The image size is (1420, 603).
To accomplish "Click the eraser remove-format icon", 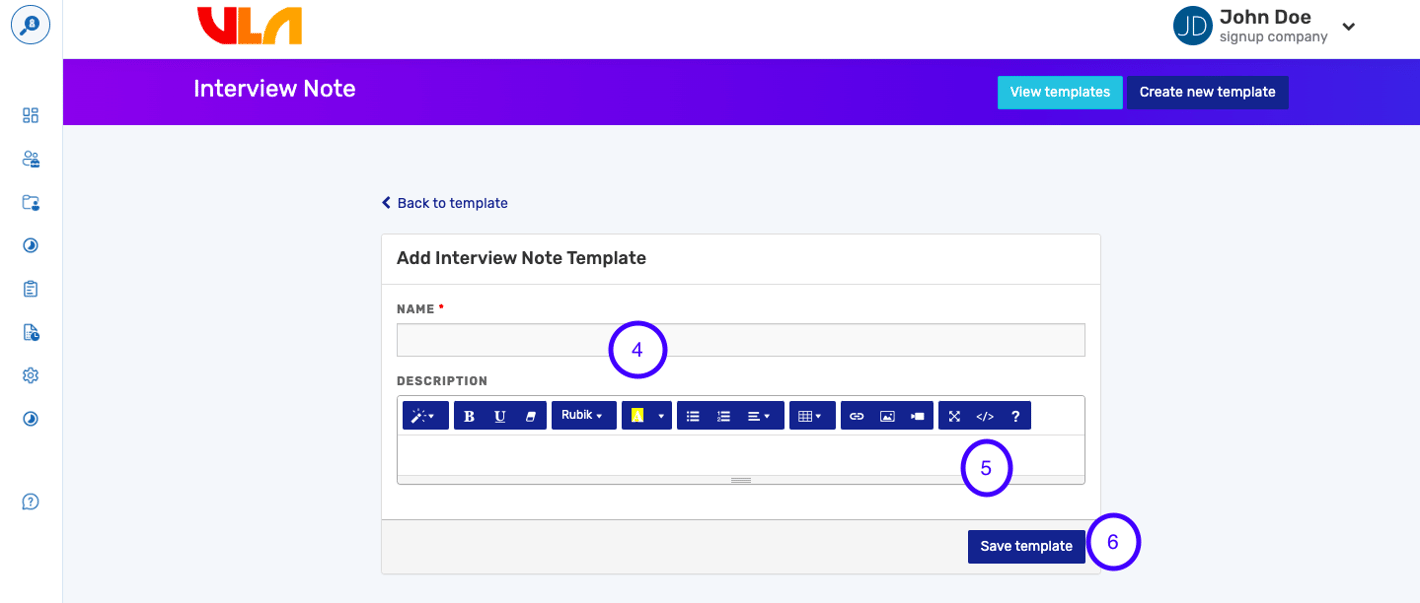I will point(531,416).
